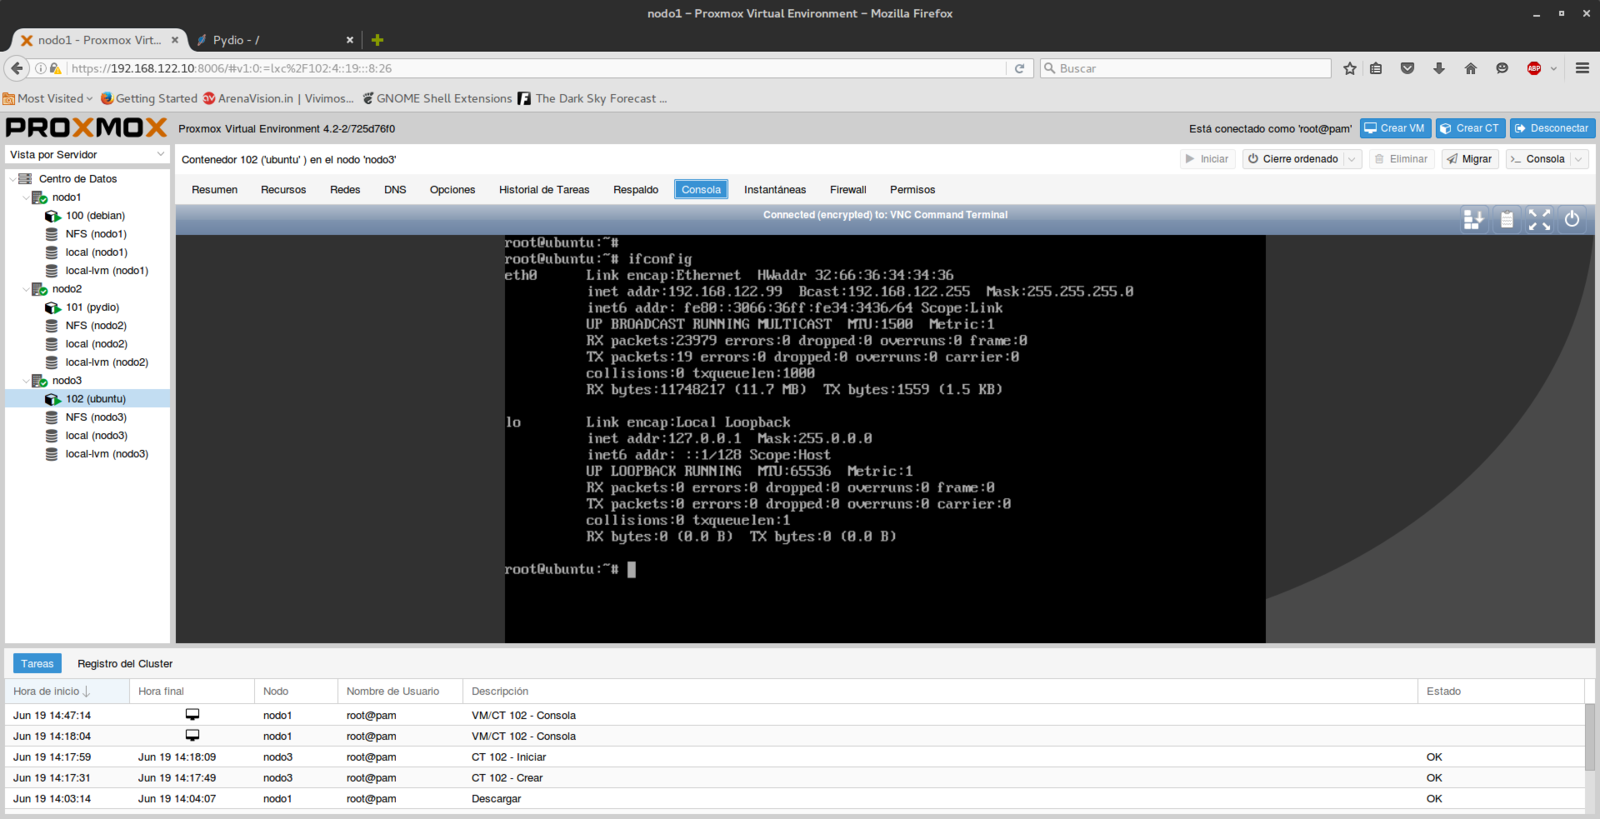
Task: Open the noVNC clipboard icon
Action: coord(1507,220)
